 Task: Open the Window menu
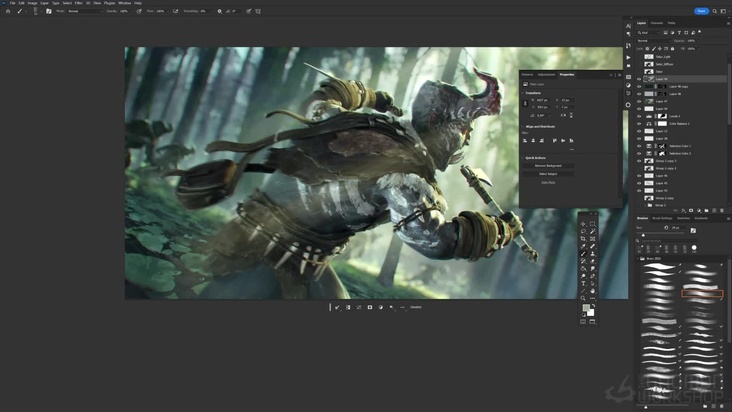pyautogui.click(x=125, y=3)
